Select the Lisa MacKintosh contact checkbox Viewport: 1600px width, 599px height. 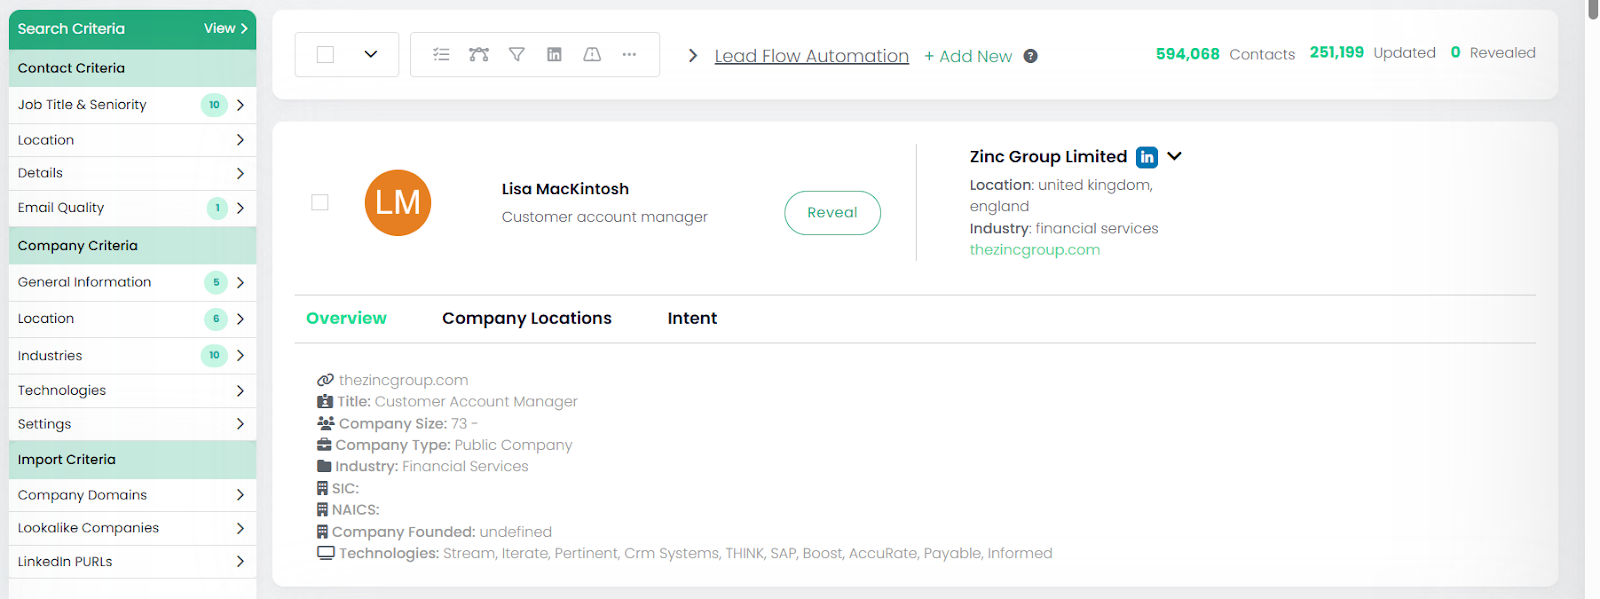320,203
